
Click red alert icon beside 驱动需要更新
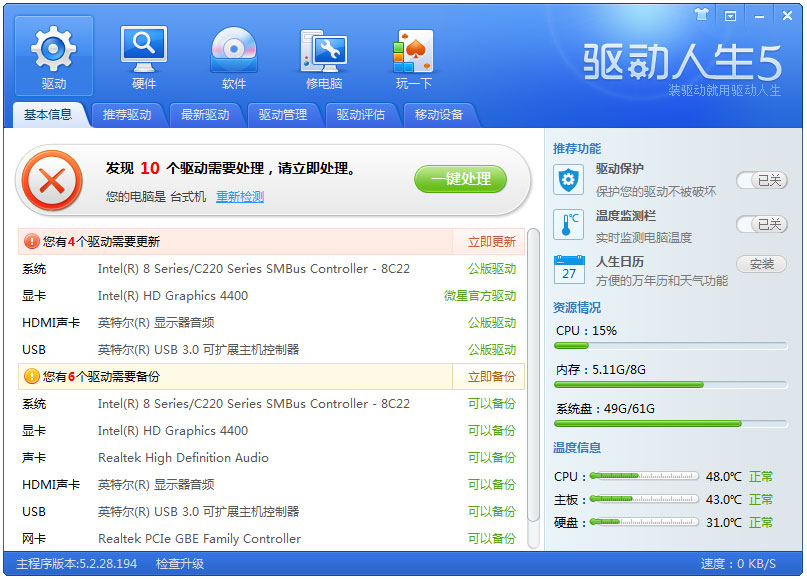(32, 241)
